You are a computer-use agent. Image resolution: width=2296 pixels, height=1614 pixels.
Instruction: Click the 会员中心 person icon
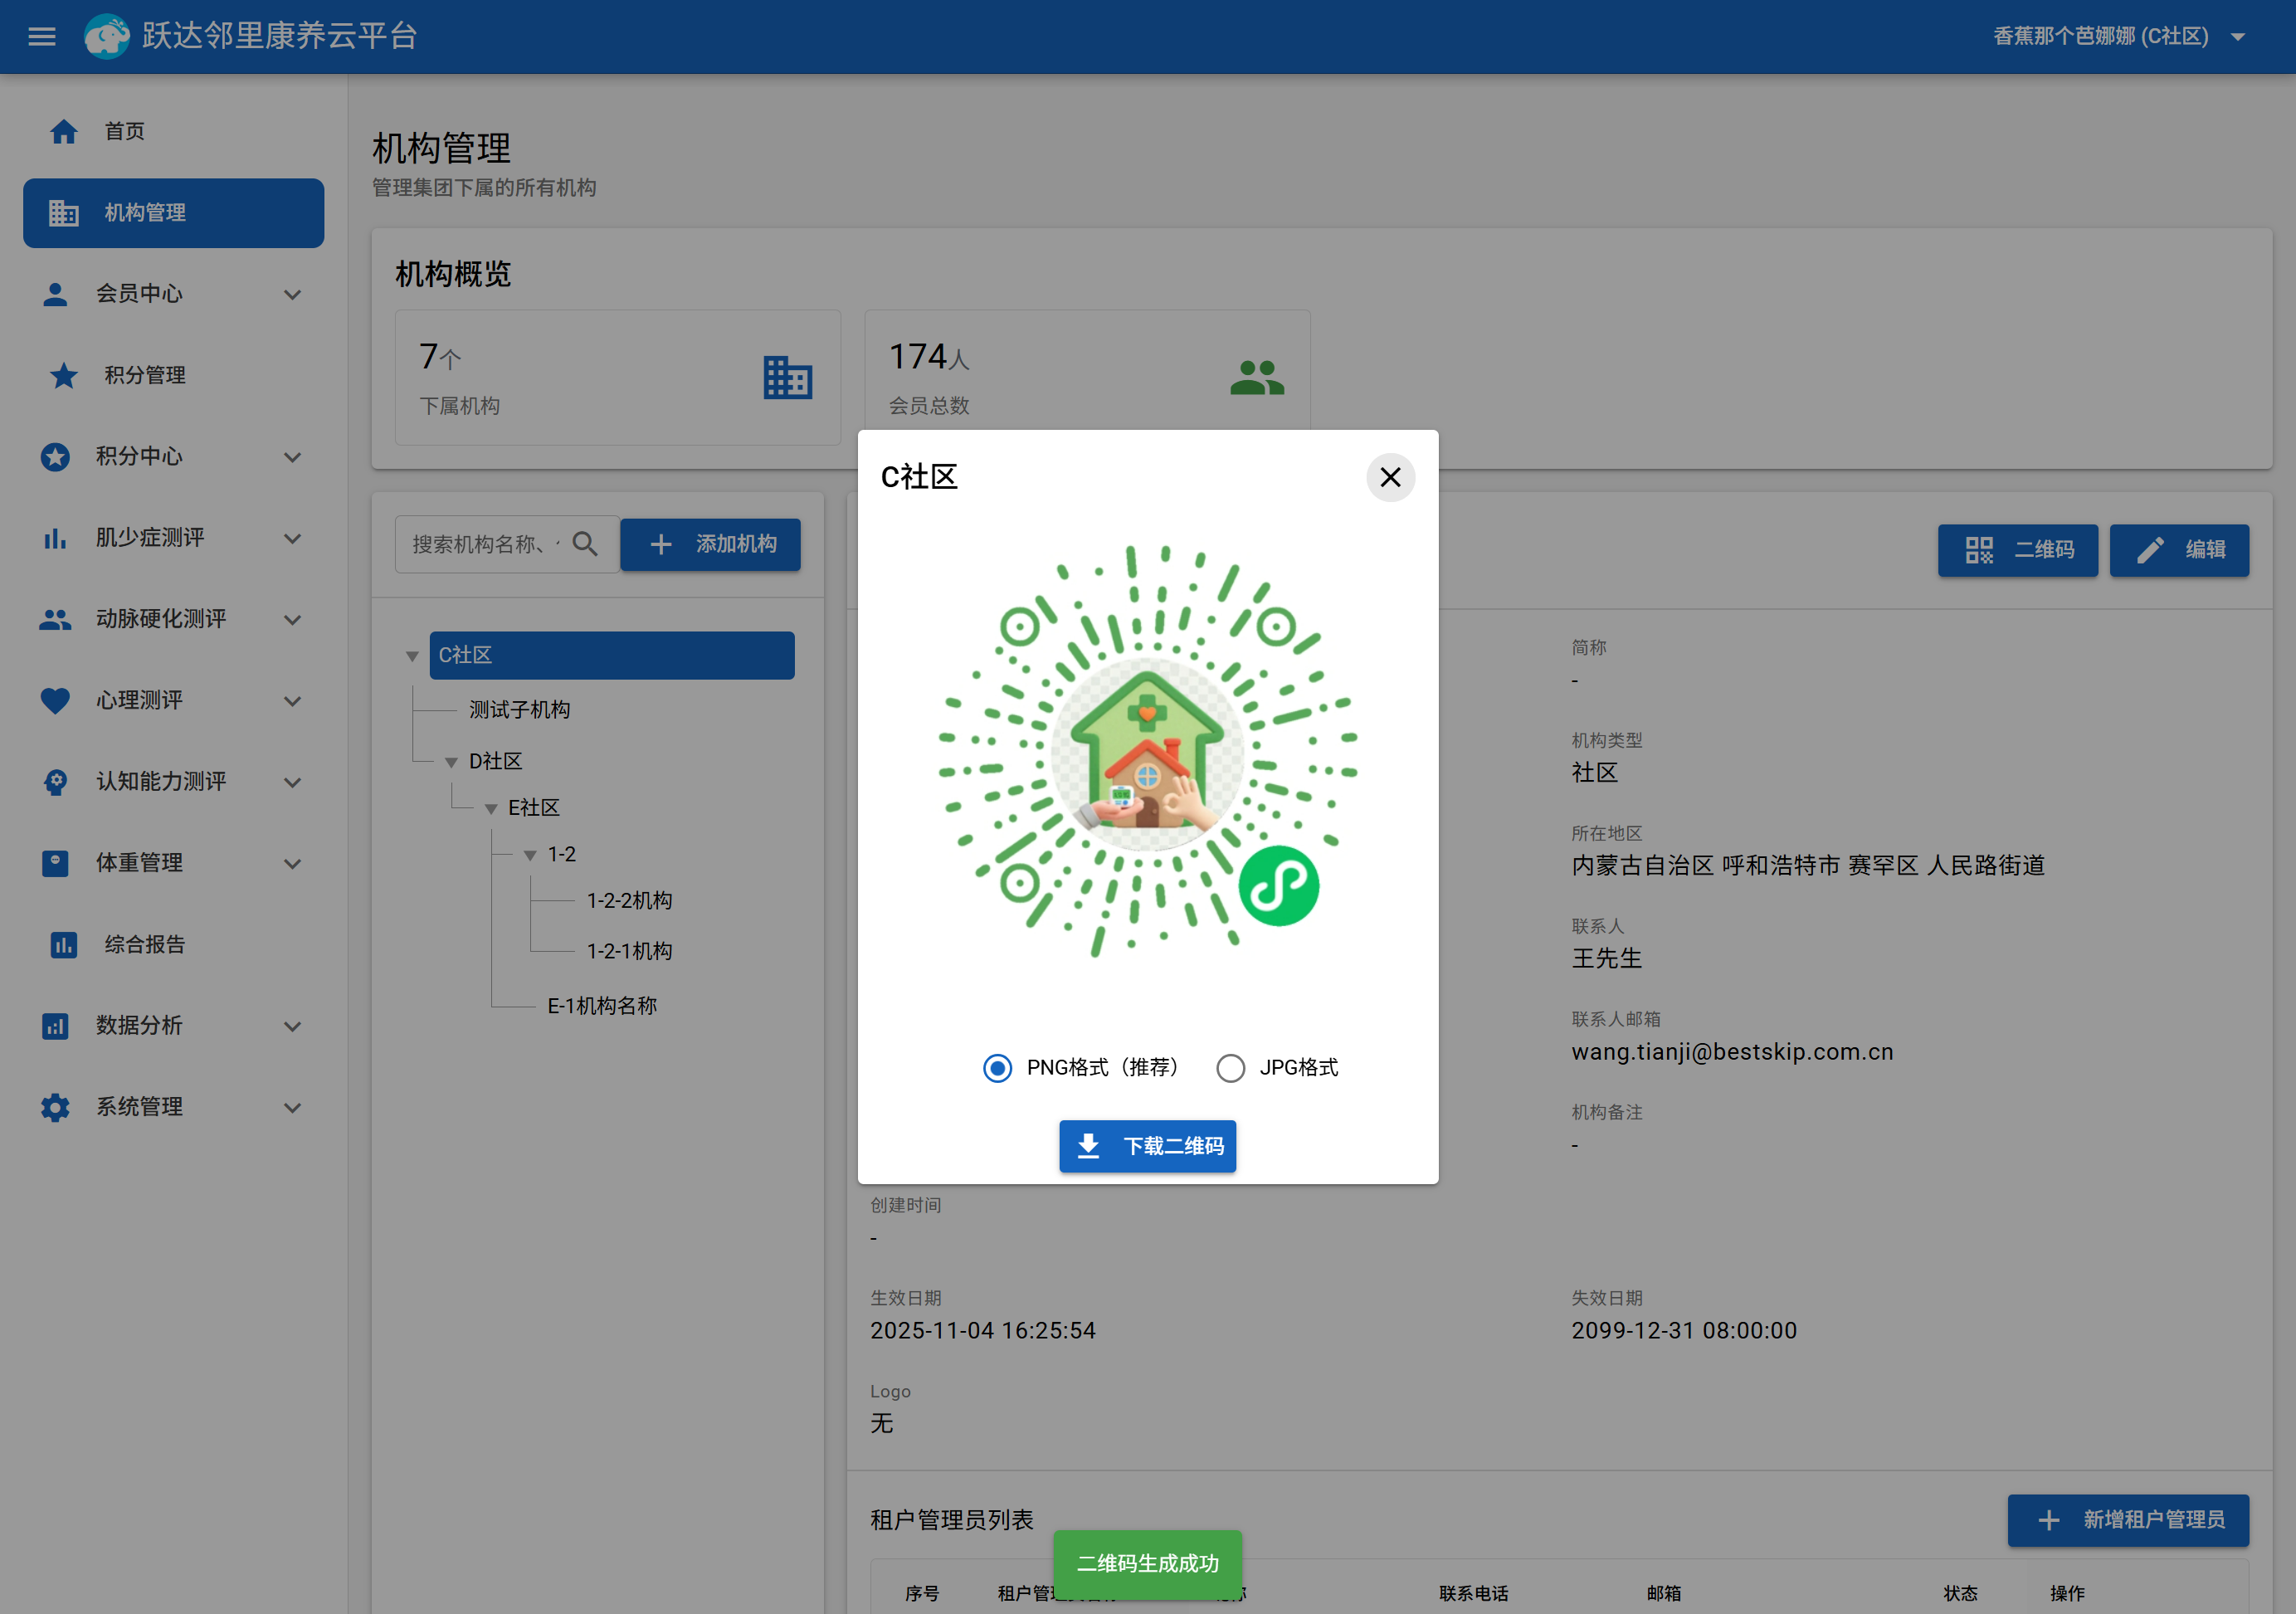tap(55, 294)
